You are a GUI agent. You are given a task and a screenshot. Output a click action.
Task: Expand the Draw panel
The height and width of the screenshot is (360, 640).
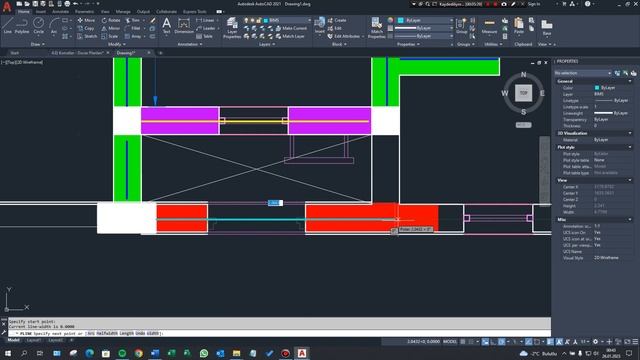pyautogui.click(x=38, y=44)
